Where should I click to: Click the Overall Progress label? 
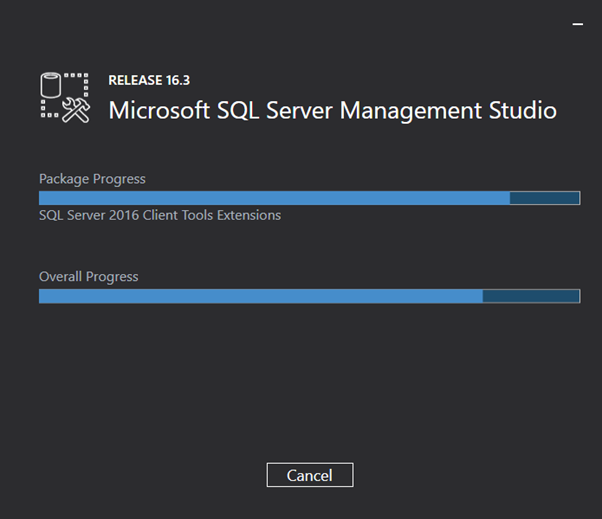[89, 277]
